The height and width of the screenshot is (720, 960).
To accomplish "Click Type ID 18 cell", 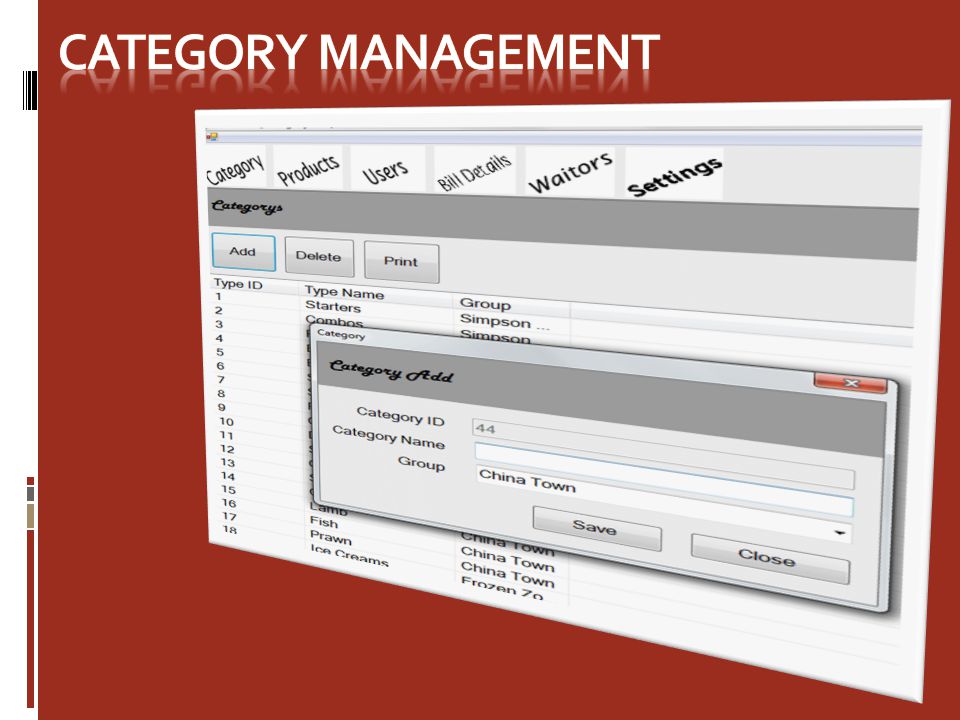I will [x=230, y=530].
